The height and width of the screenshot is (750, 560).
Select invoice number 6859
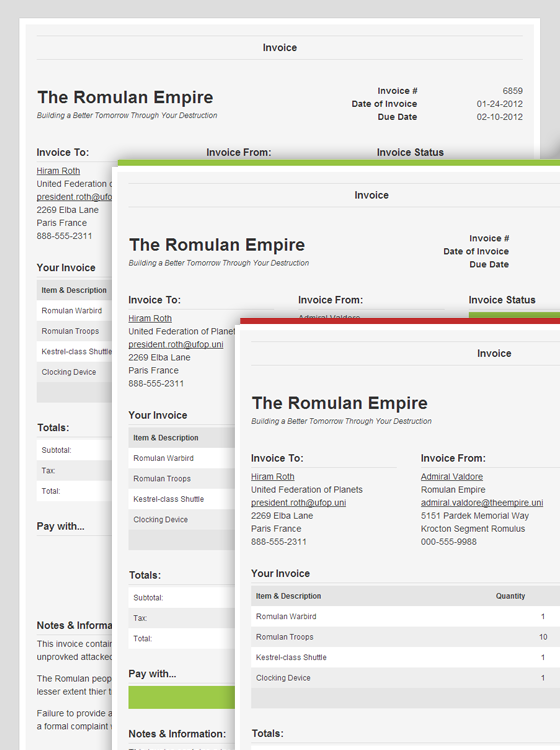click(x=513, y=91)
